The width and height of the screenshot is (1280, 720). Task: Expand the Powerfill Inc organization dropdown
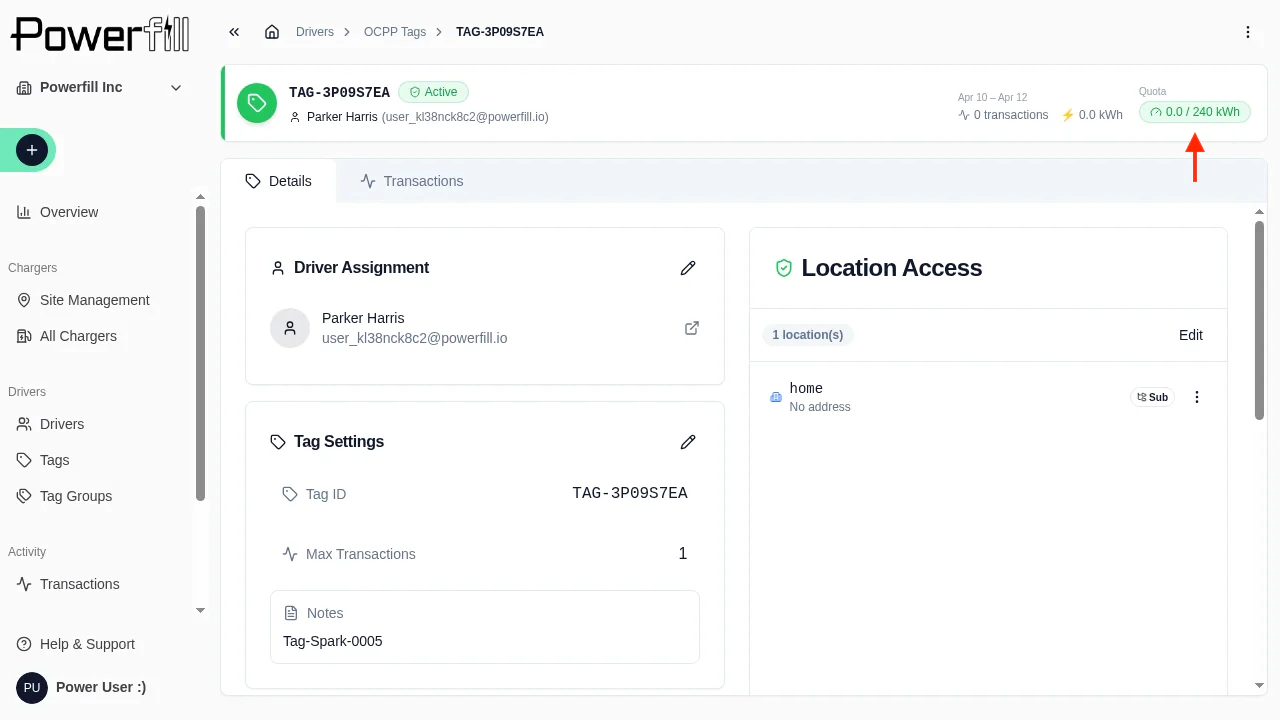coord(100,87)
